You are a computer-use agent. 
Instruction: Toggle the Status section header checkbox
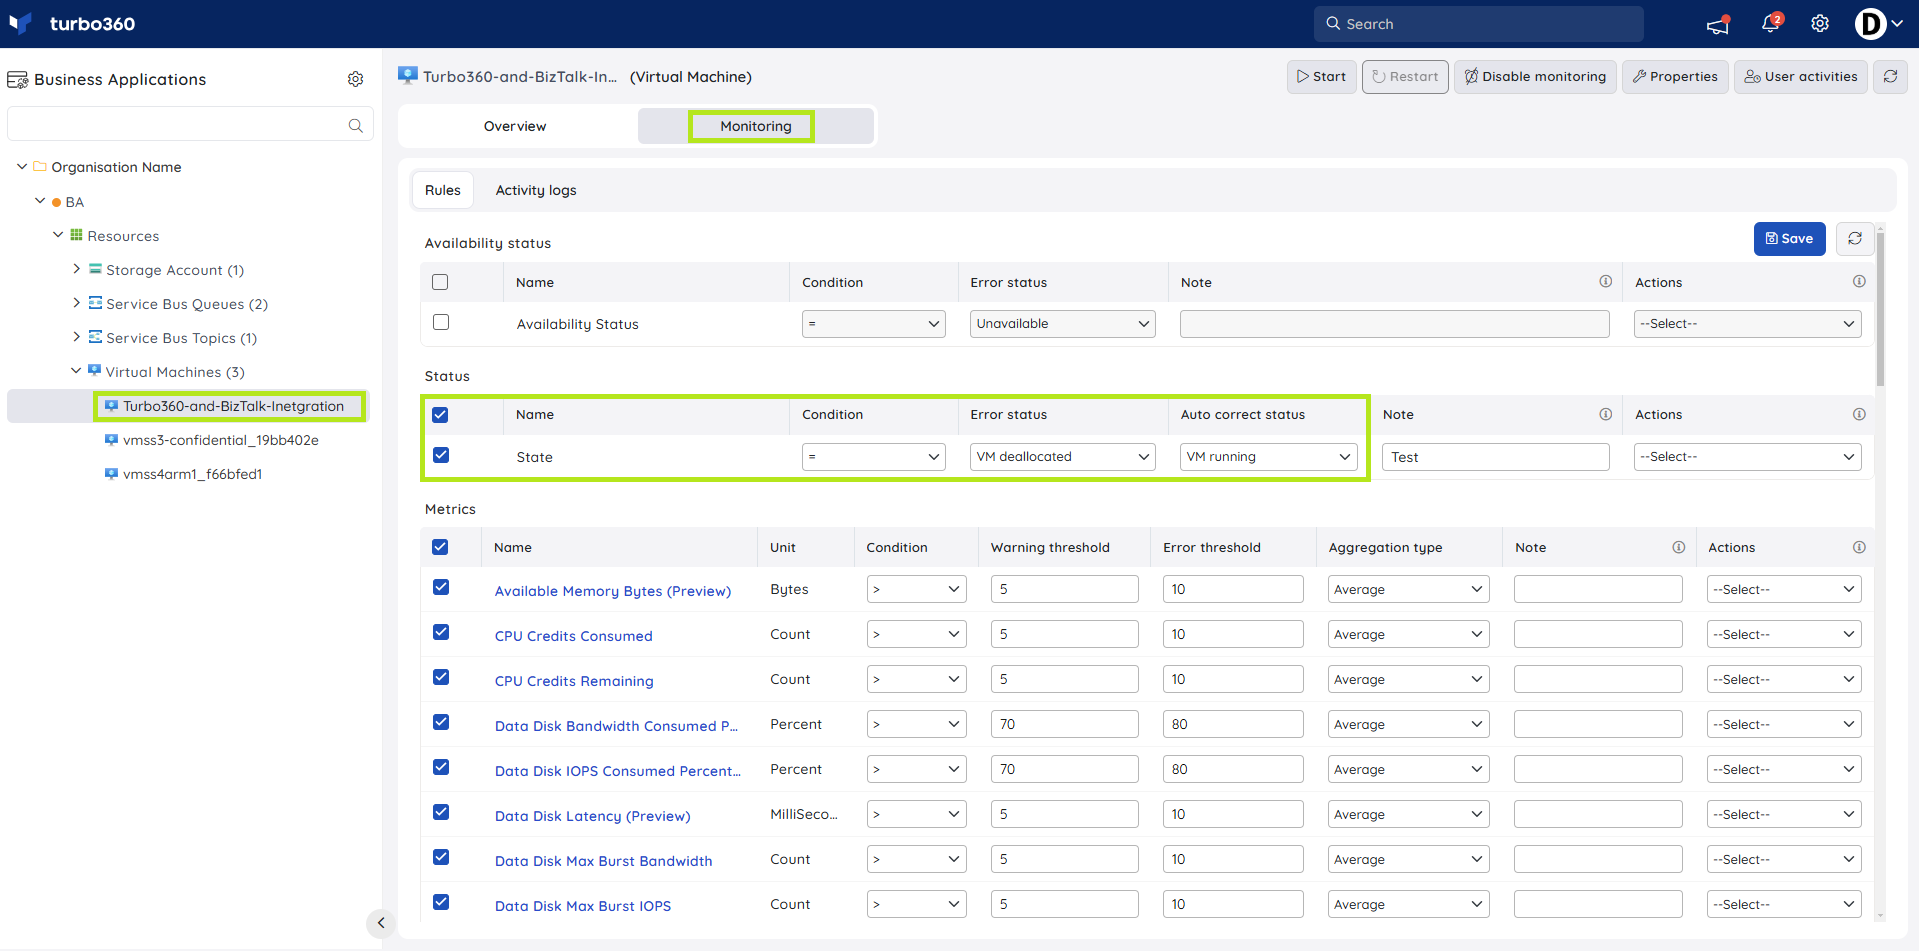click(x=440, y=414)
